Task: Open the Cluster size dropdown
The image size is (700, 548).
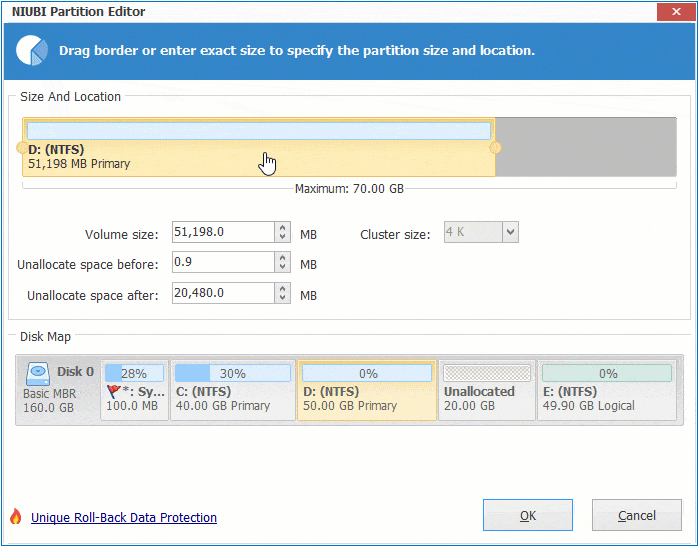Action: tap(509, 234)
